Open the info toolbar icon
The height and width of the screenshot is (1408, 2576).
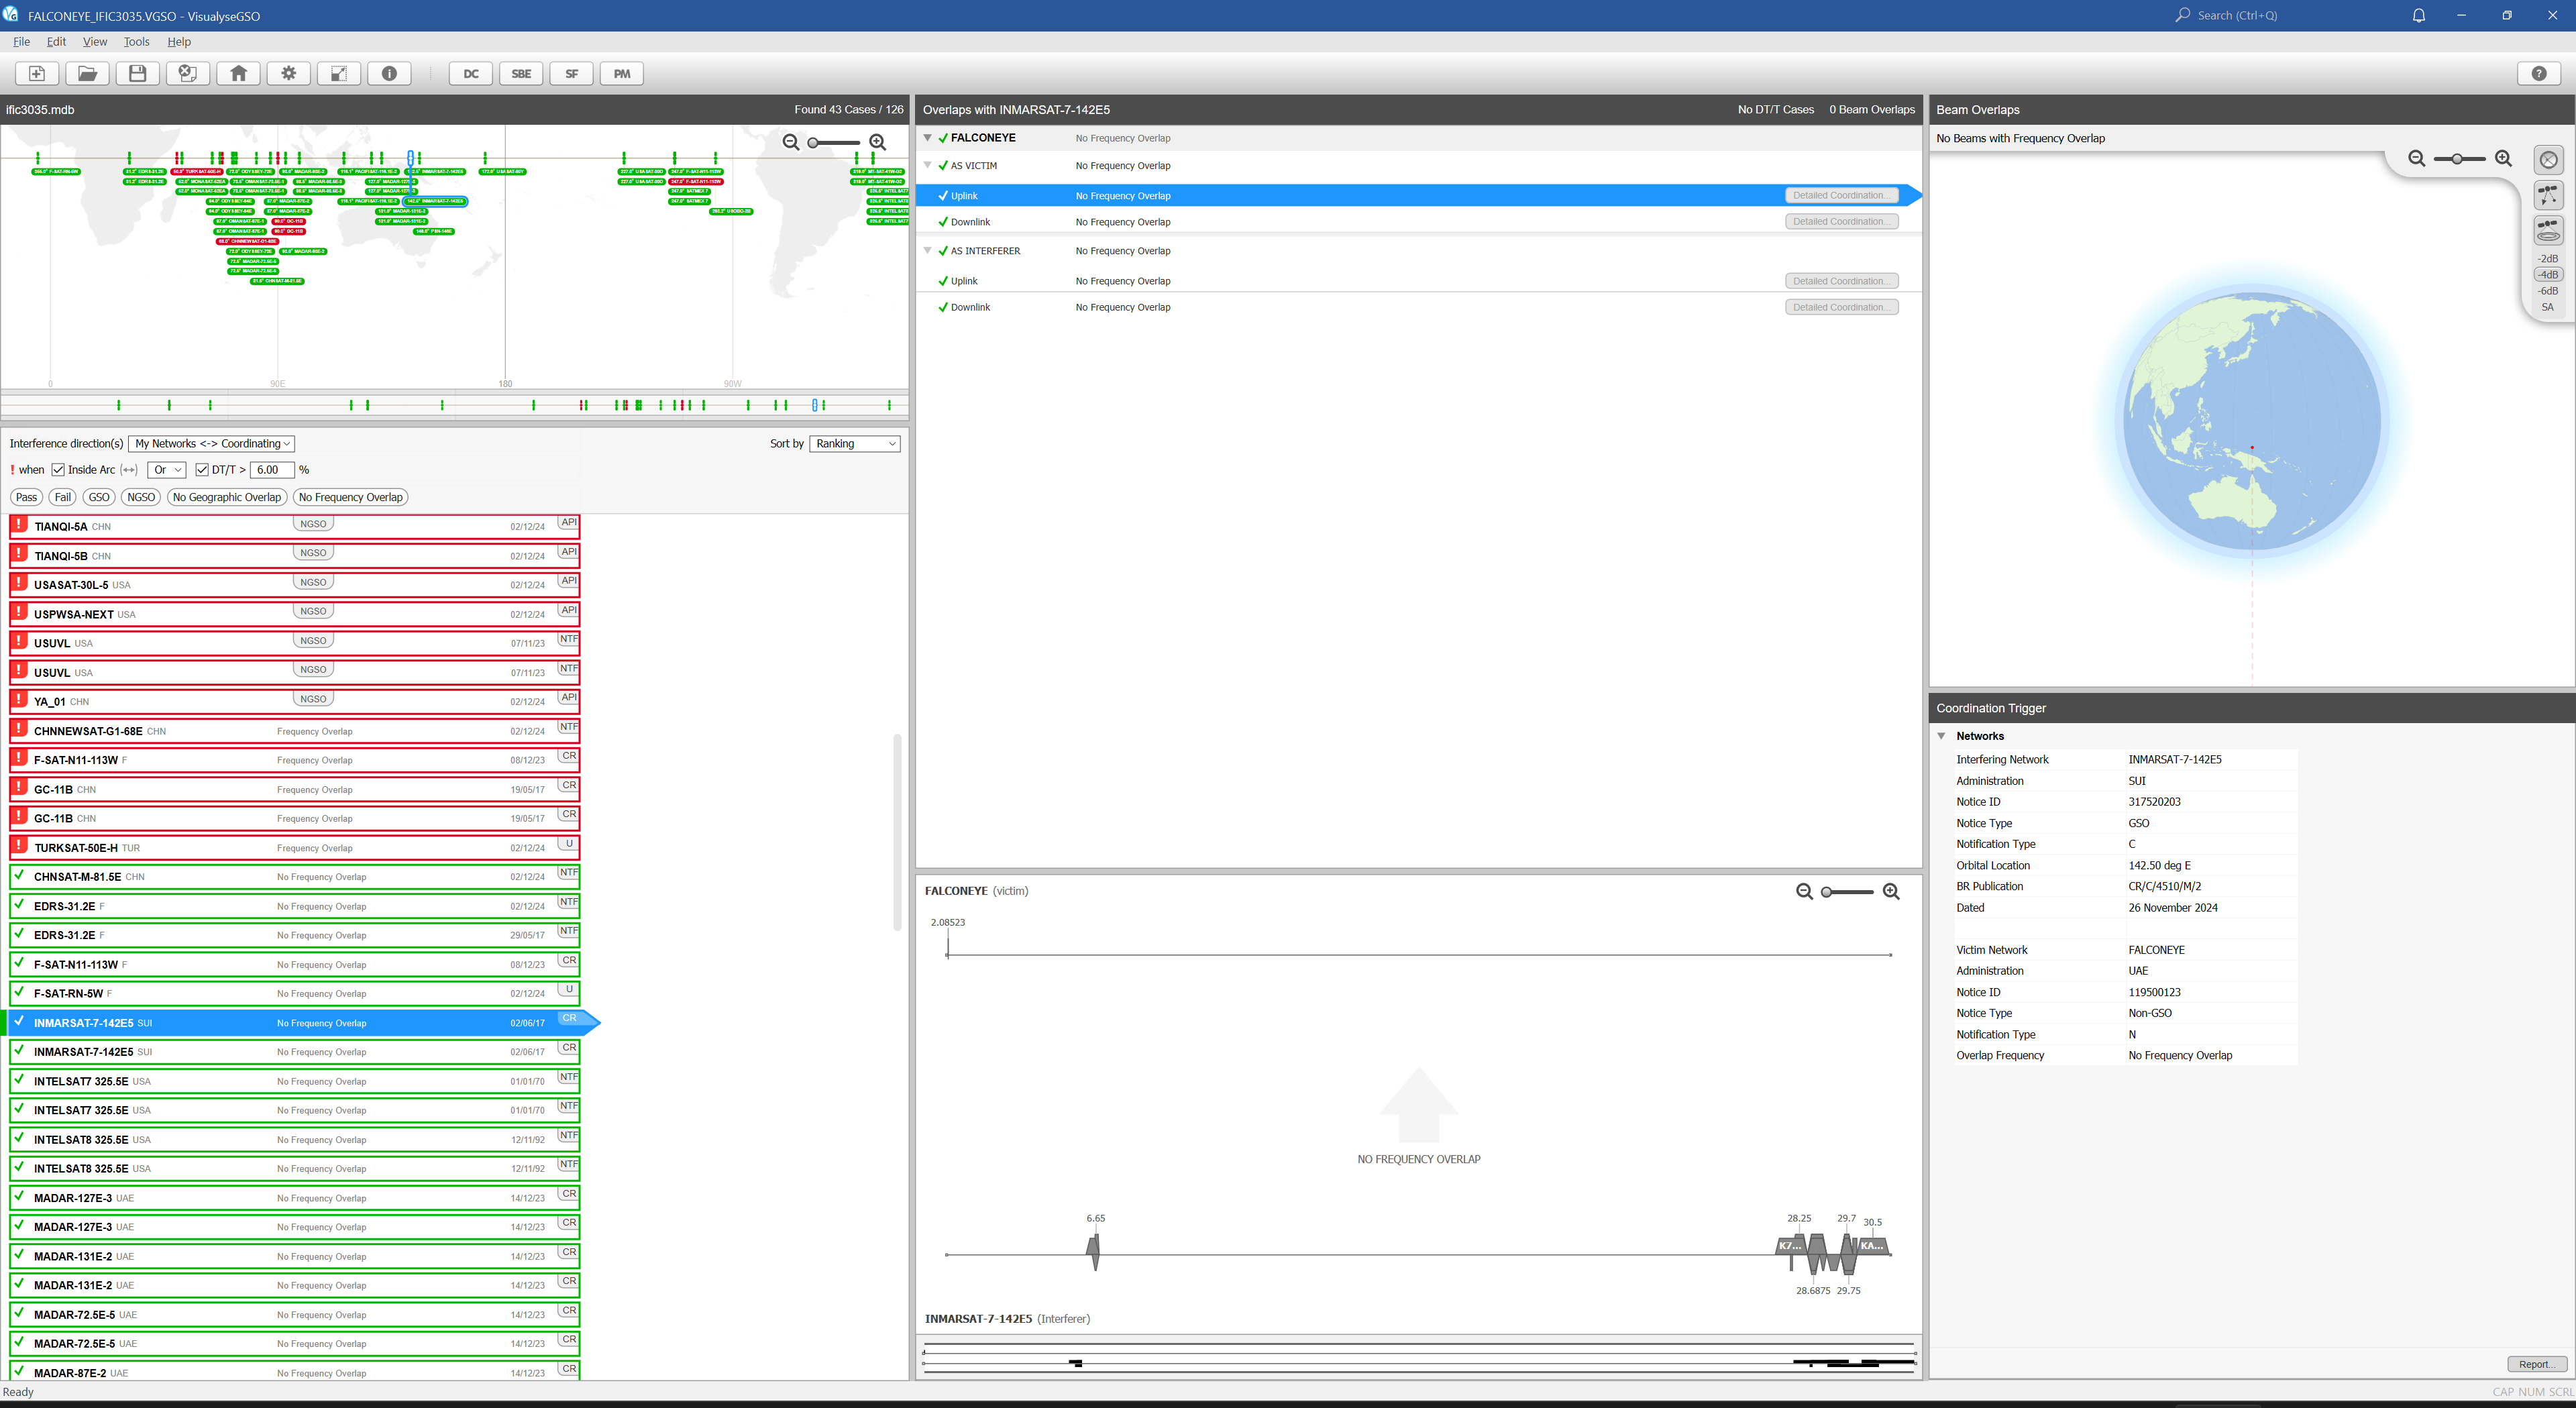(x=390, y=73)
